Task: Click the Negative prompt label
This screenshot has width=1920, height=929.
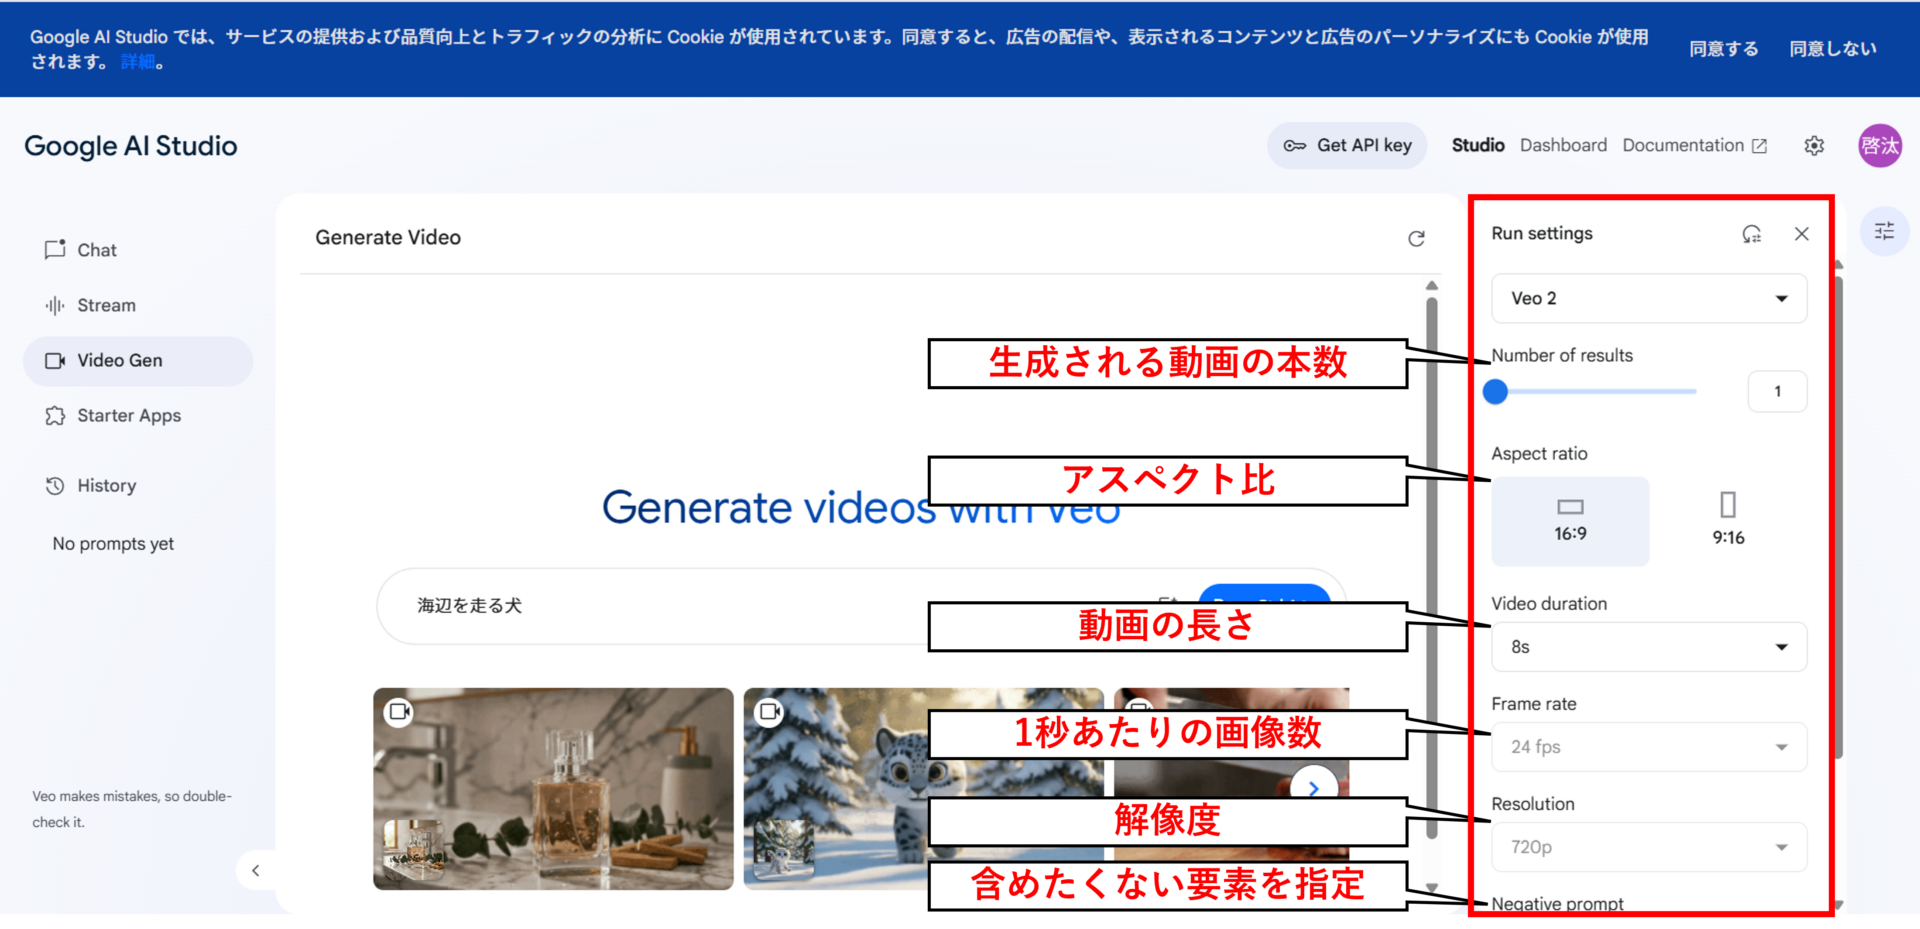Action: (1557, 904)
